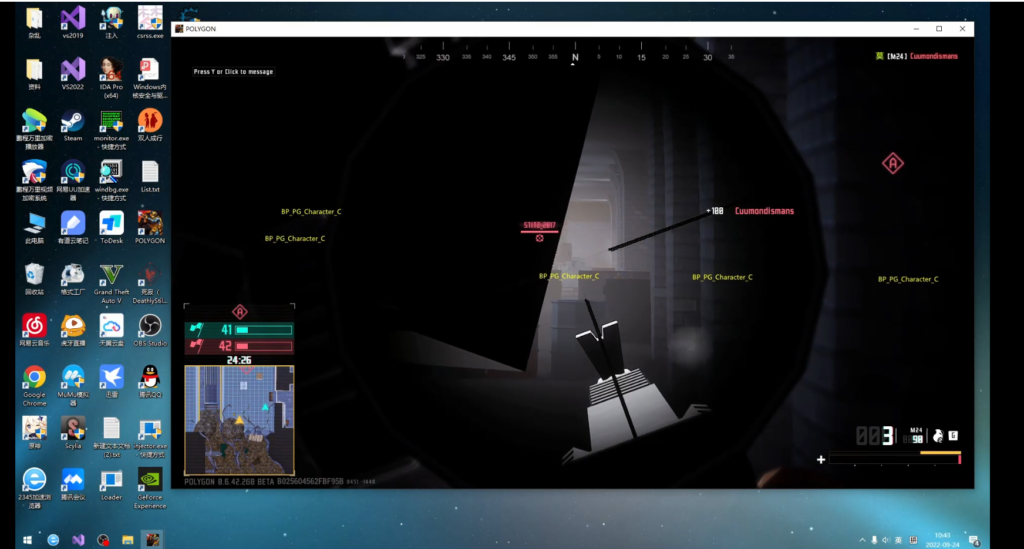
Task: Open the browser icon on taskbar
Action: (x=53, y=540)
